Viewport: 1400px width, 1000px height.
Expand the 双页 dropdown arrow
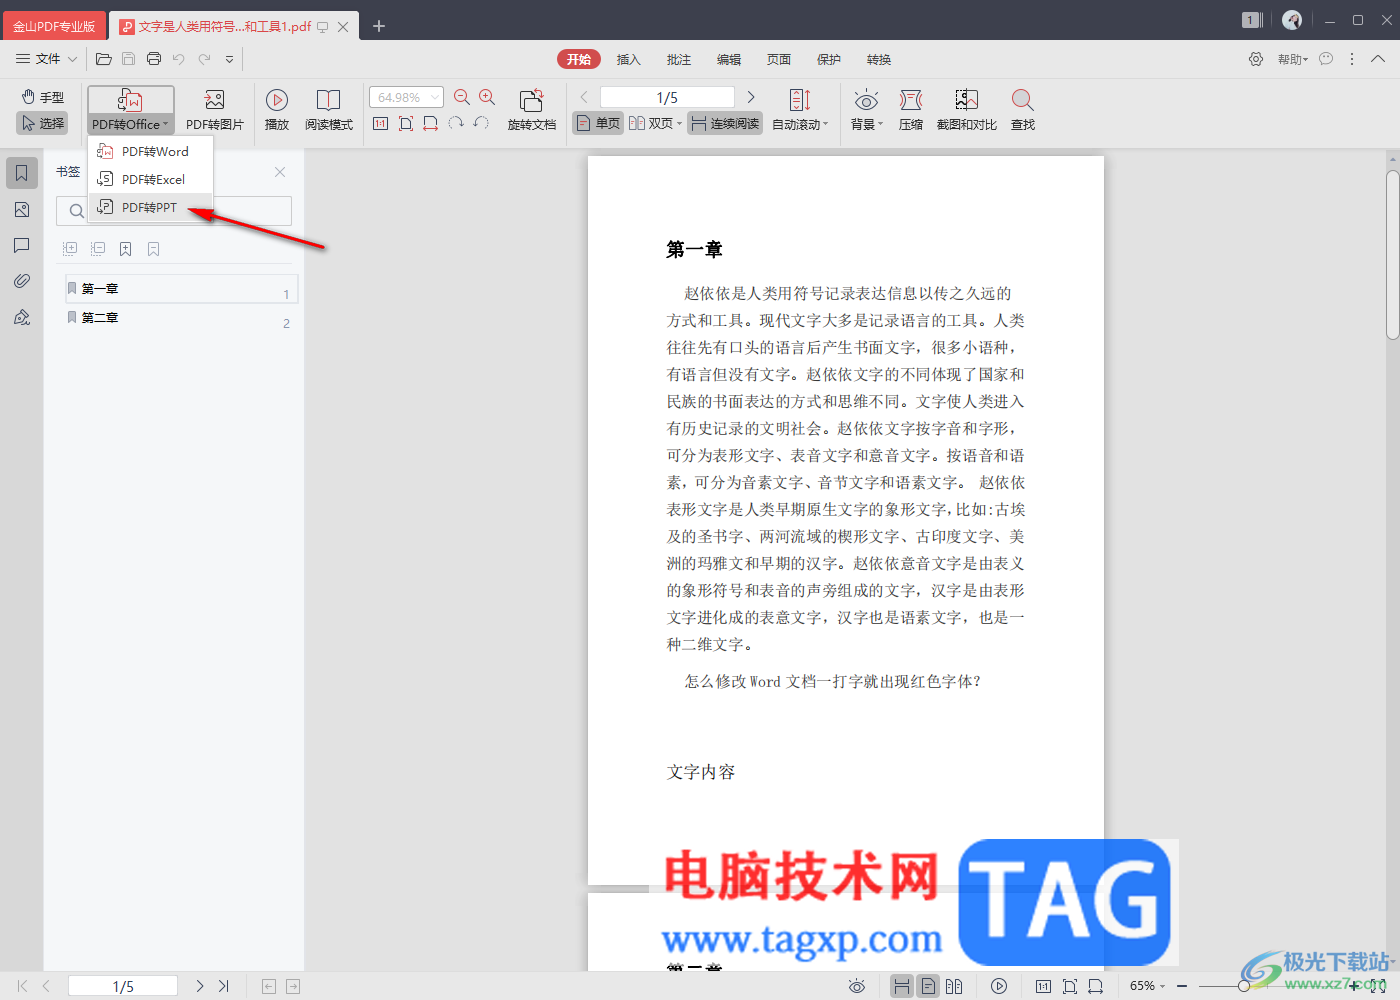(680, 124)
